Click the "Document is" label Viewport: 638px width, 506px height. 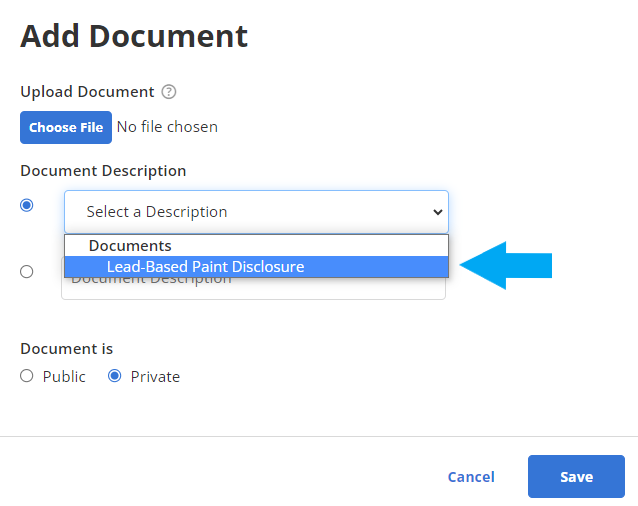point(67,349)
